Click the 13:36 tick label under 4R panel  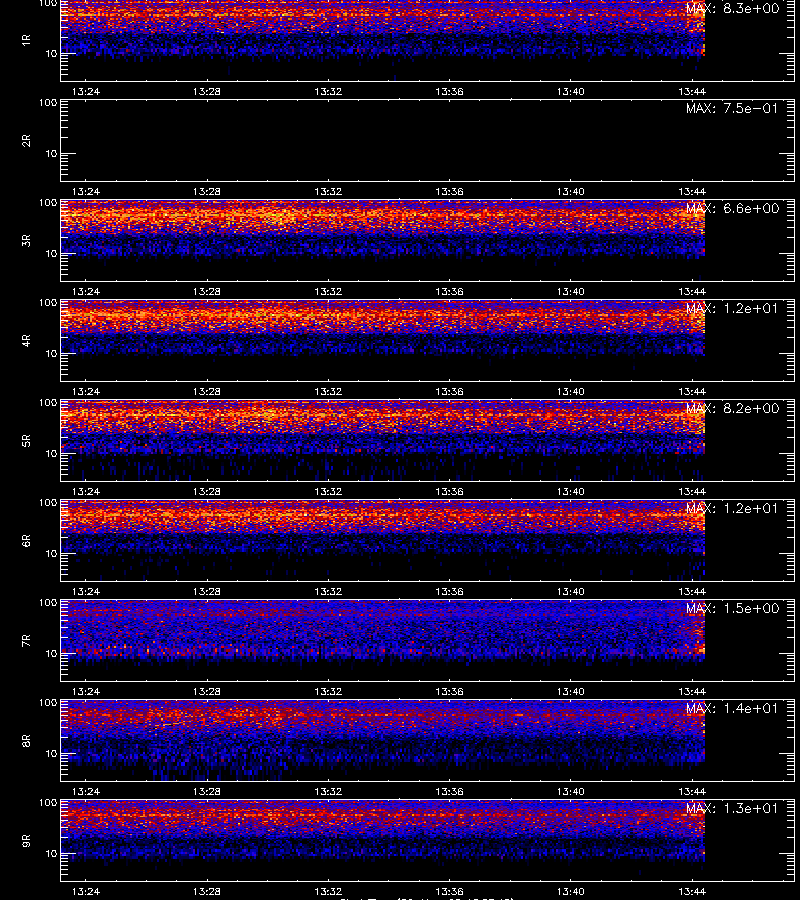click(x=449, y=391)
